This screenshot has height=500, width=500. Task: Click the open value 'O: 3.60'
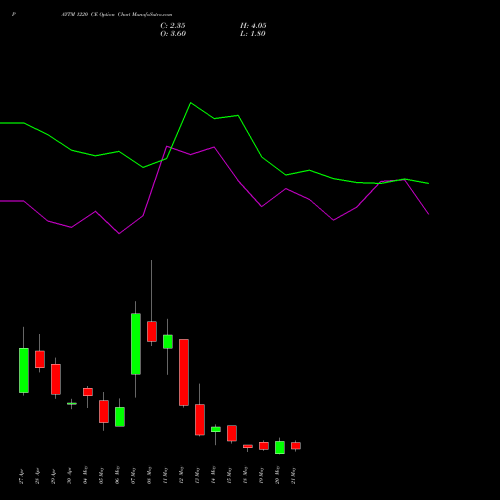point(173,34)
